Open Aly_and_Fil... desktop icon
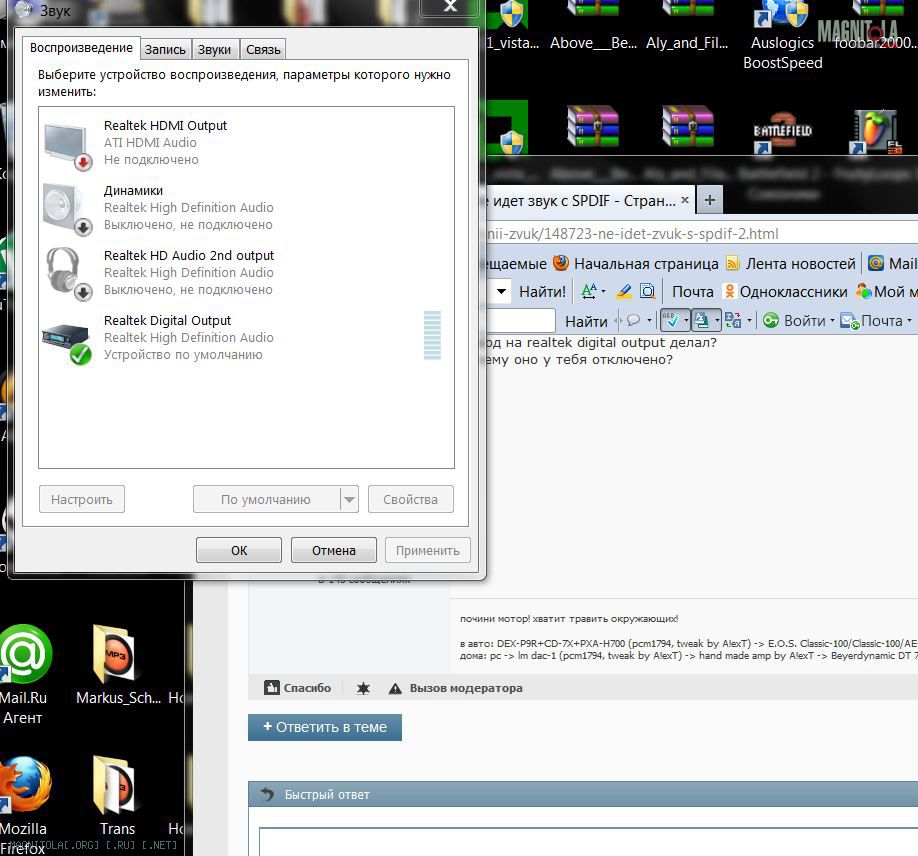This screenshot has height=856, width=918. [687, 26]
